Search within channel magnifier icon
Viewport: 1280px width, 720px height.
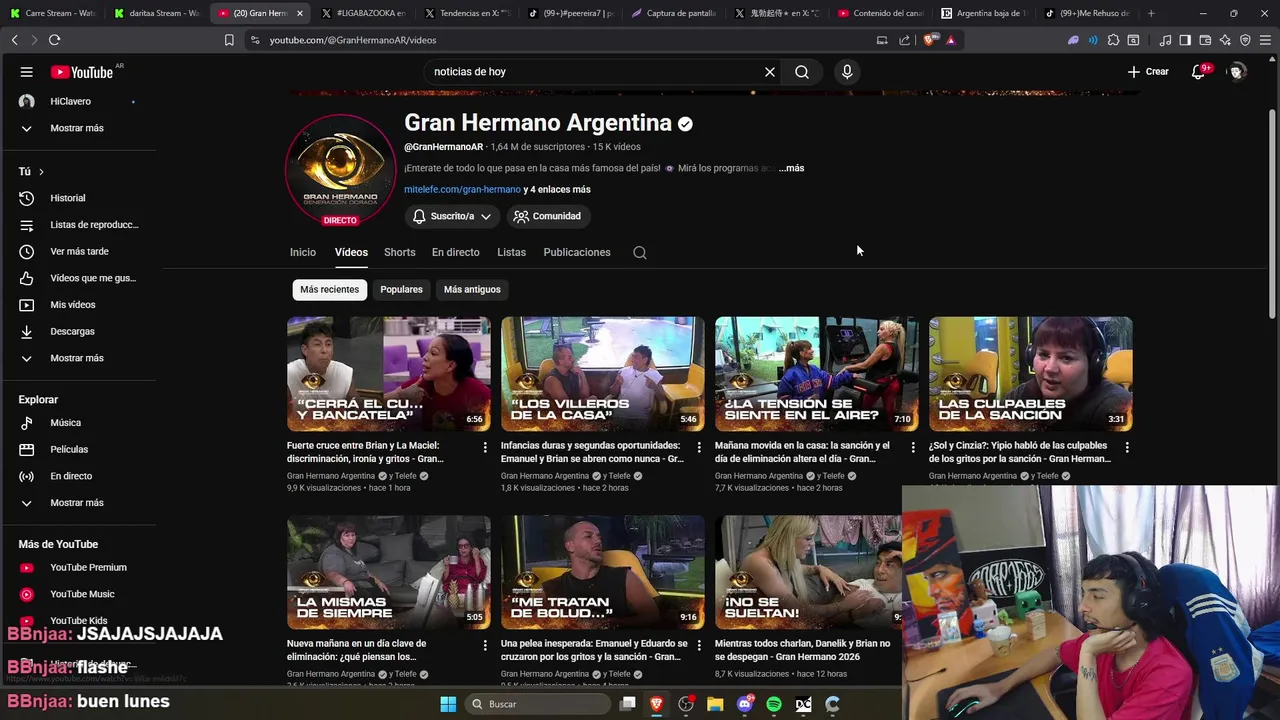pyautogui.click(x=640, y=253)
